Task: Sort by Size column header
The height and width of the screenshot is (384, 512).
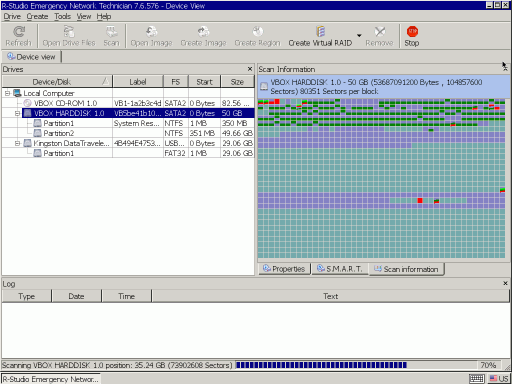Action: [x=237, y=82]
